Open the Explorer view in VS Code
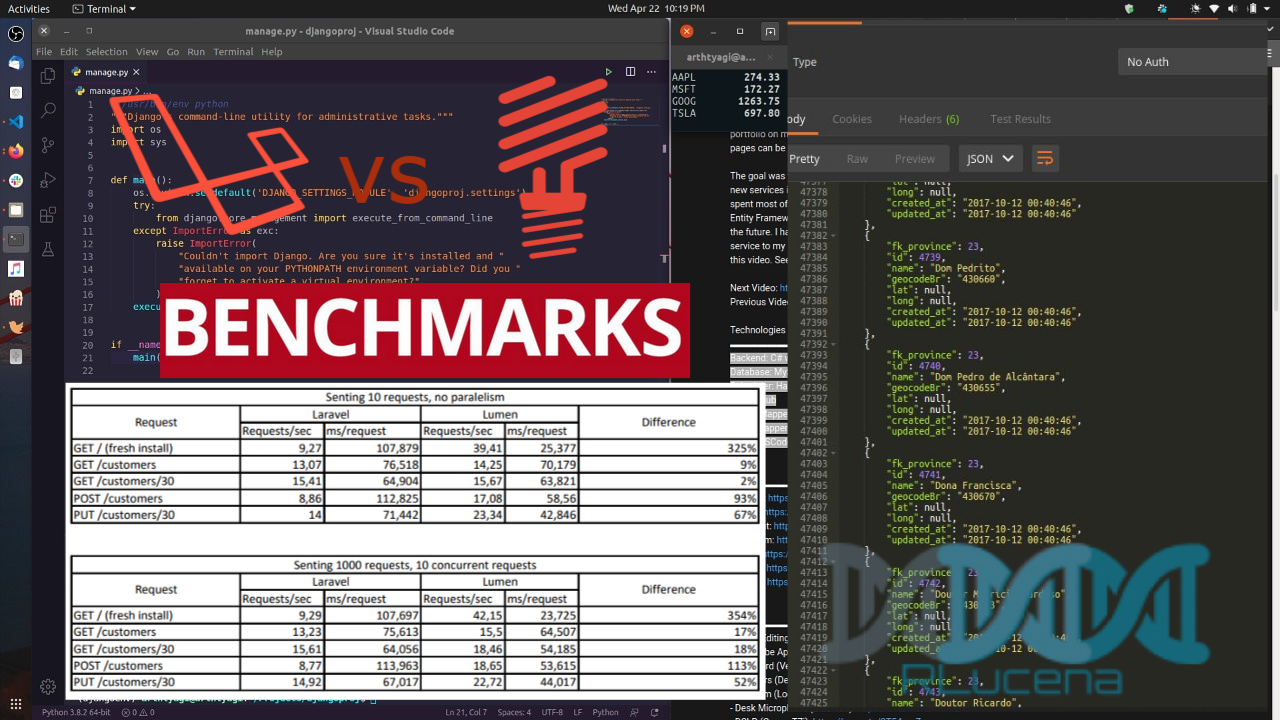 pyautogui.click(x=47, y=76)
